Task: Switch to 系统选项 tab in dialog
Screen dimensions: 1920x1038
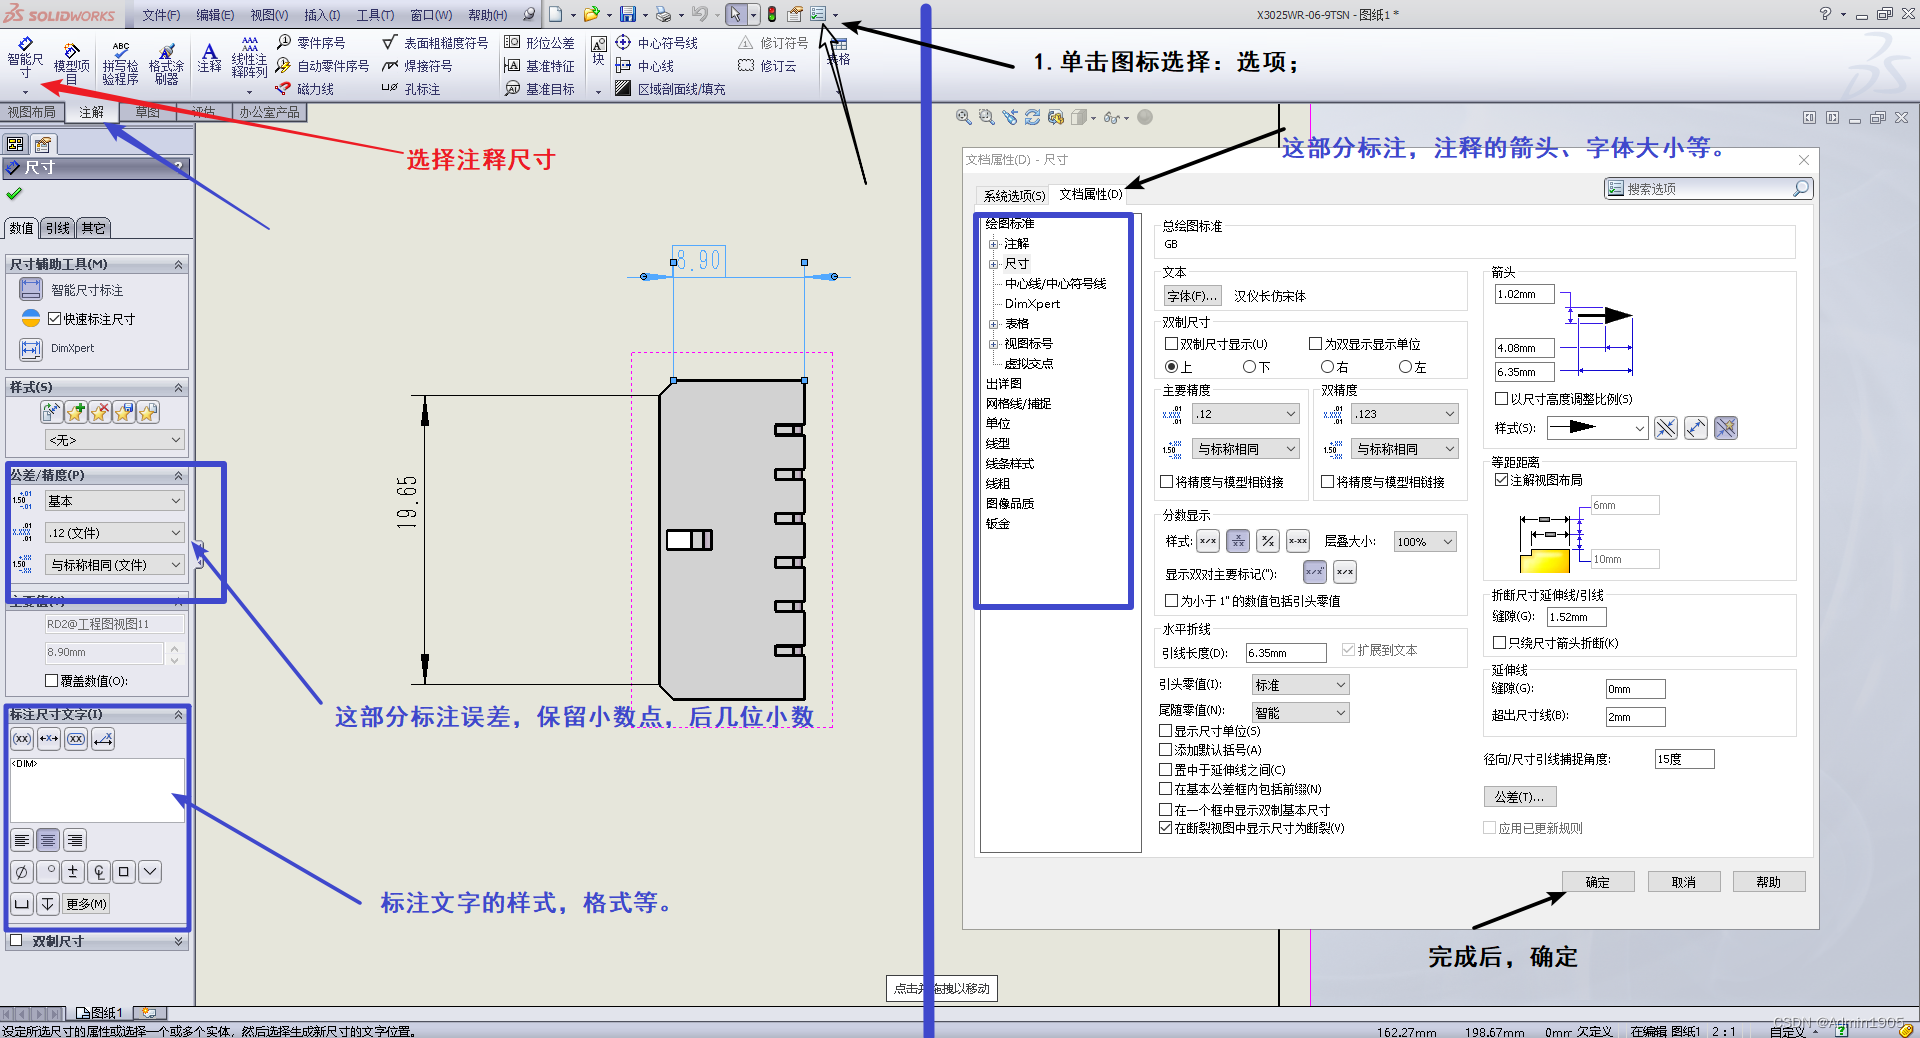Action: coord(1014,195)
